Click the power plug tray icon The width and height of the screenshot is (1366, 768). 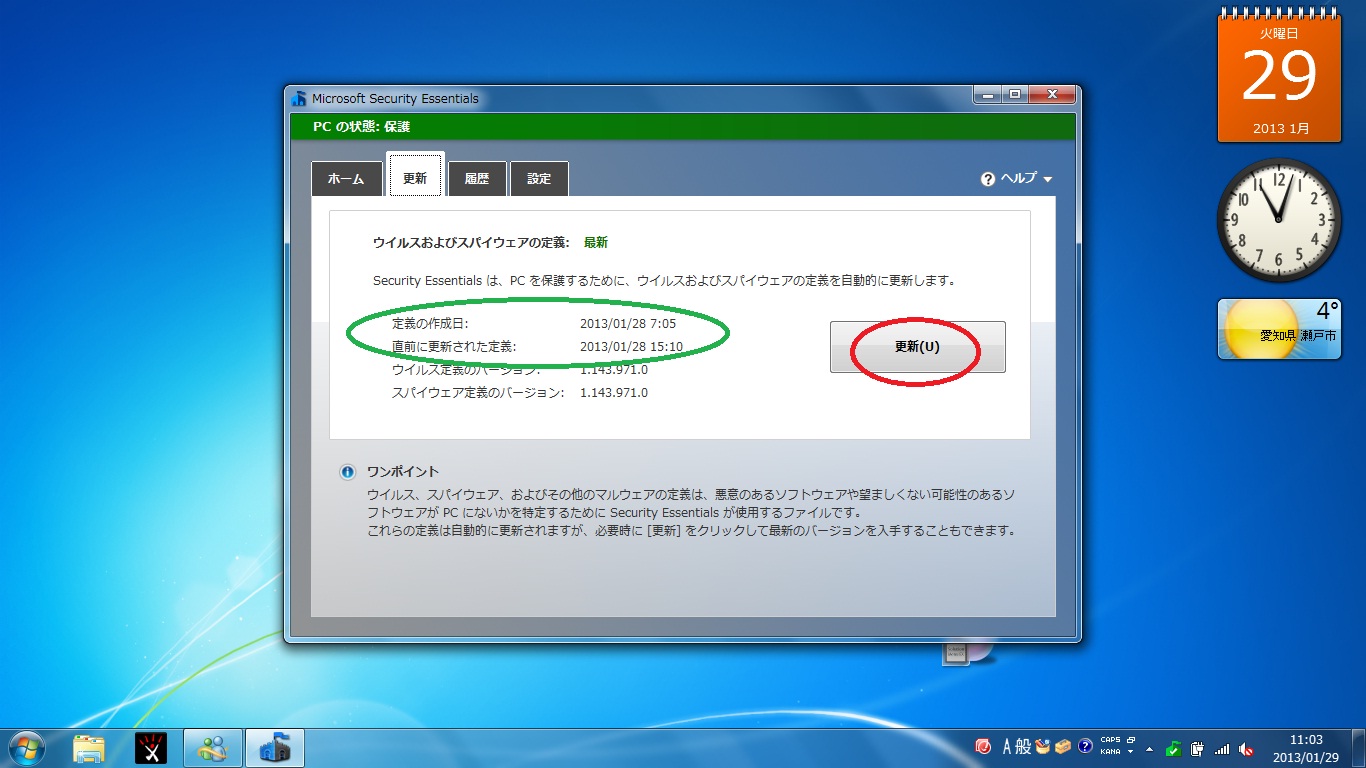1198,748
